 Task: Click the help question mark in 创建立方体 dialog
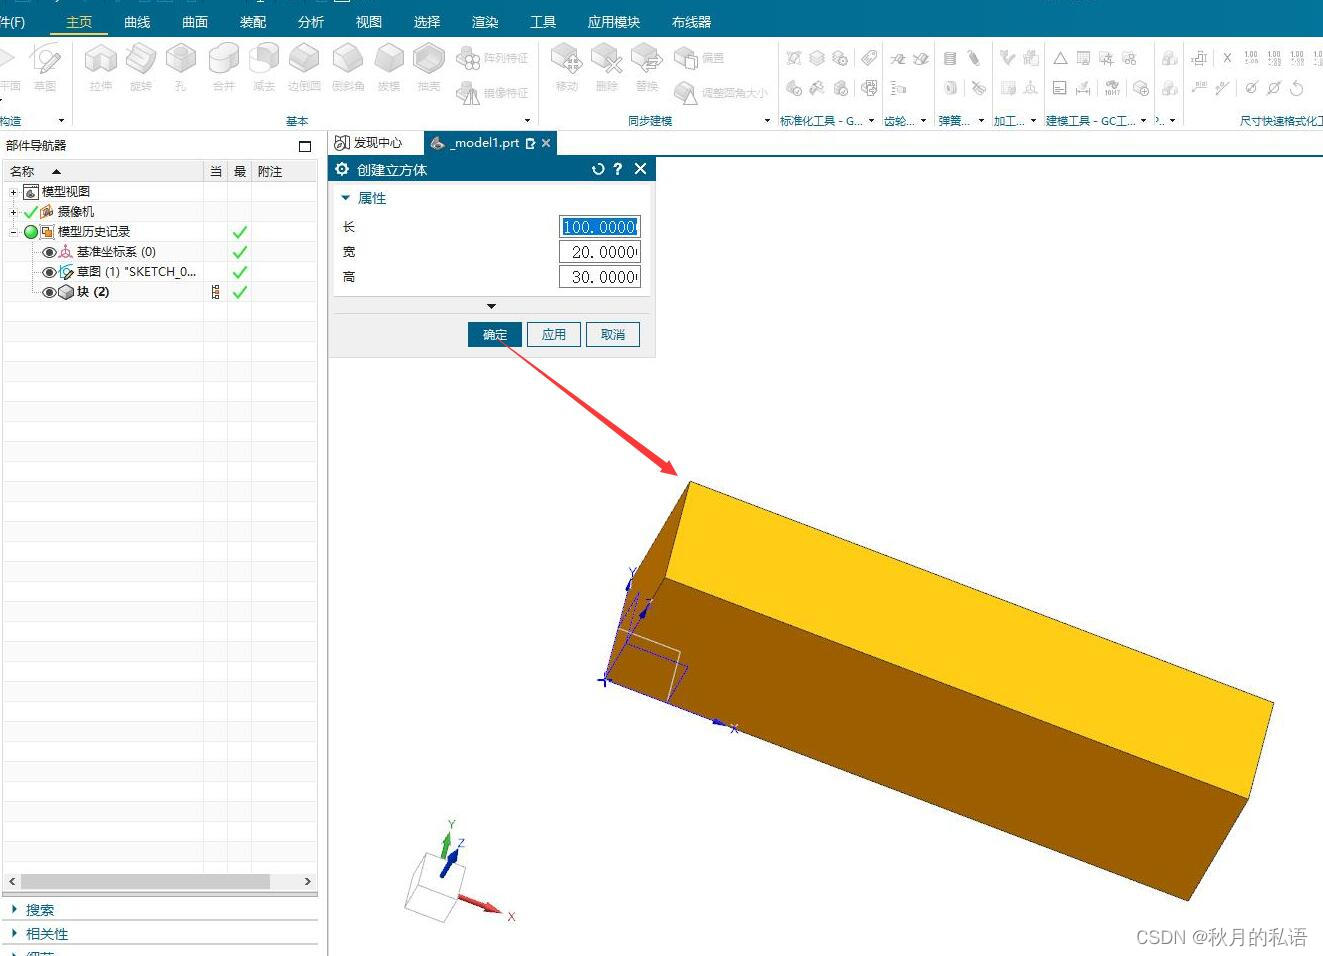tap(618, 169)
